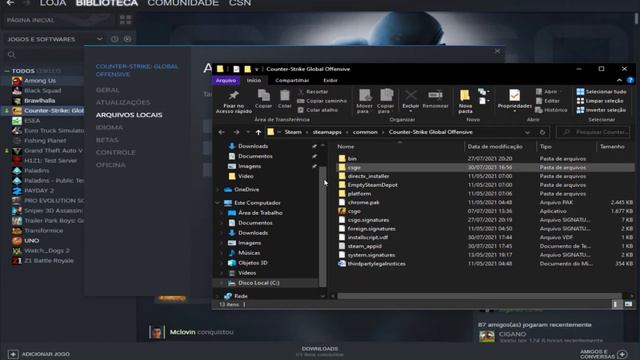This screenshot has width=640, height=360.
Task: Go up one folder level arrow
Action: [x=258, y=132]
